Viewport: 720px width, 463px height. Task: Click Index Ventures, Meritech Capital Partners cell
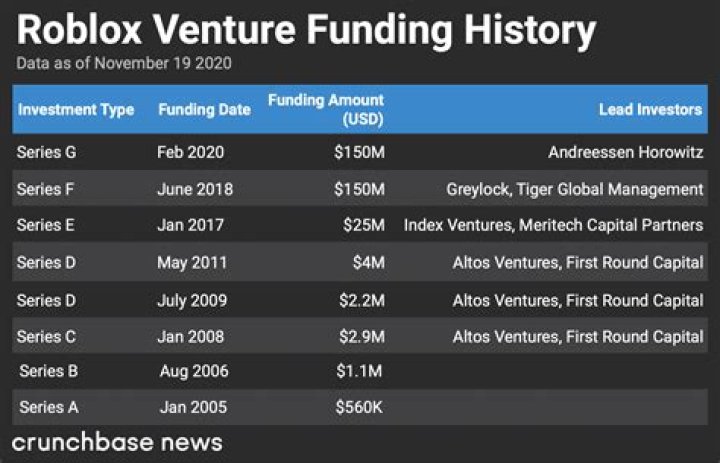point(553,225)
